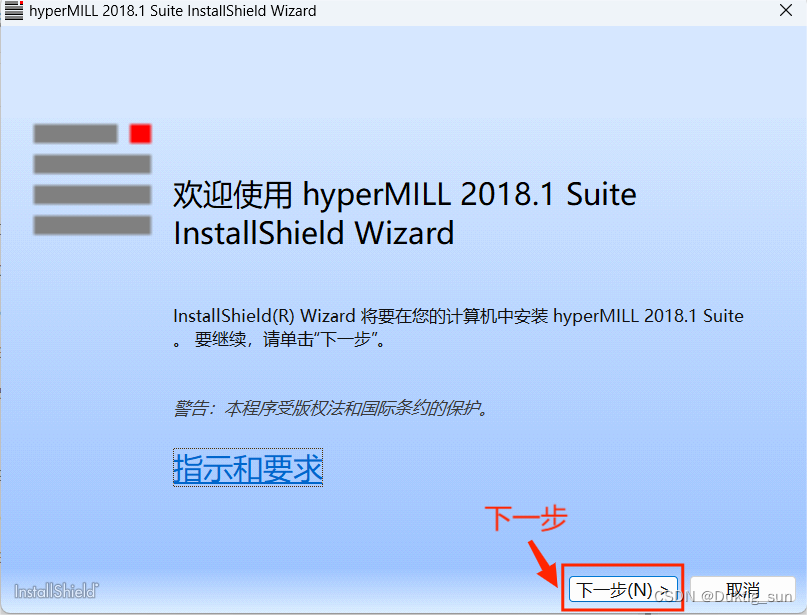Open the 指示和要求 link
The height and width of the screenshot is (615, 807).
[248, 468]
